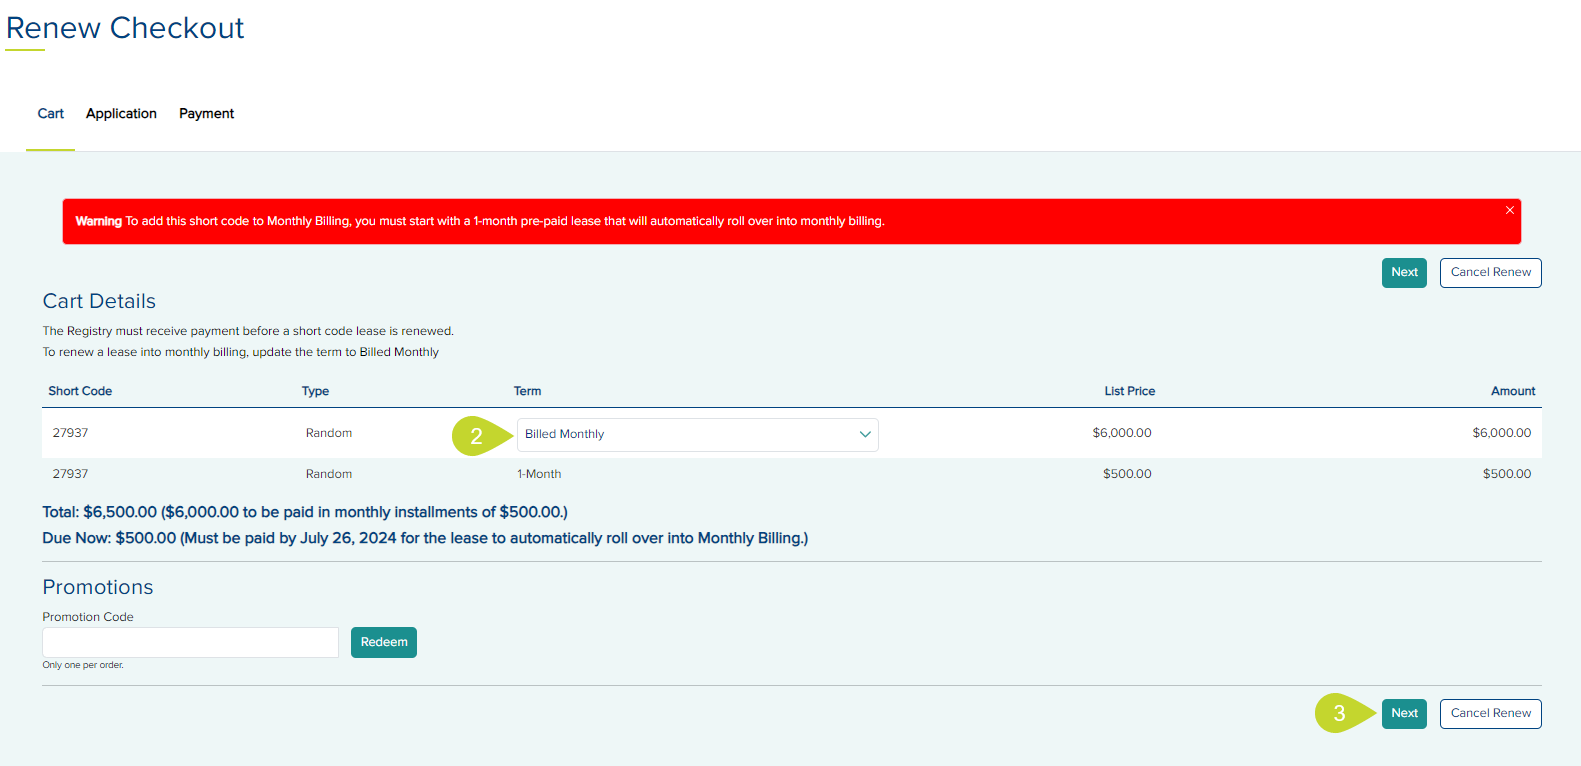Click the Short Code column header
The width and height of the screenshot is (1581, 766).
80,391
